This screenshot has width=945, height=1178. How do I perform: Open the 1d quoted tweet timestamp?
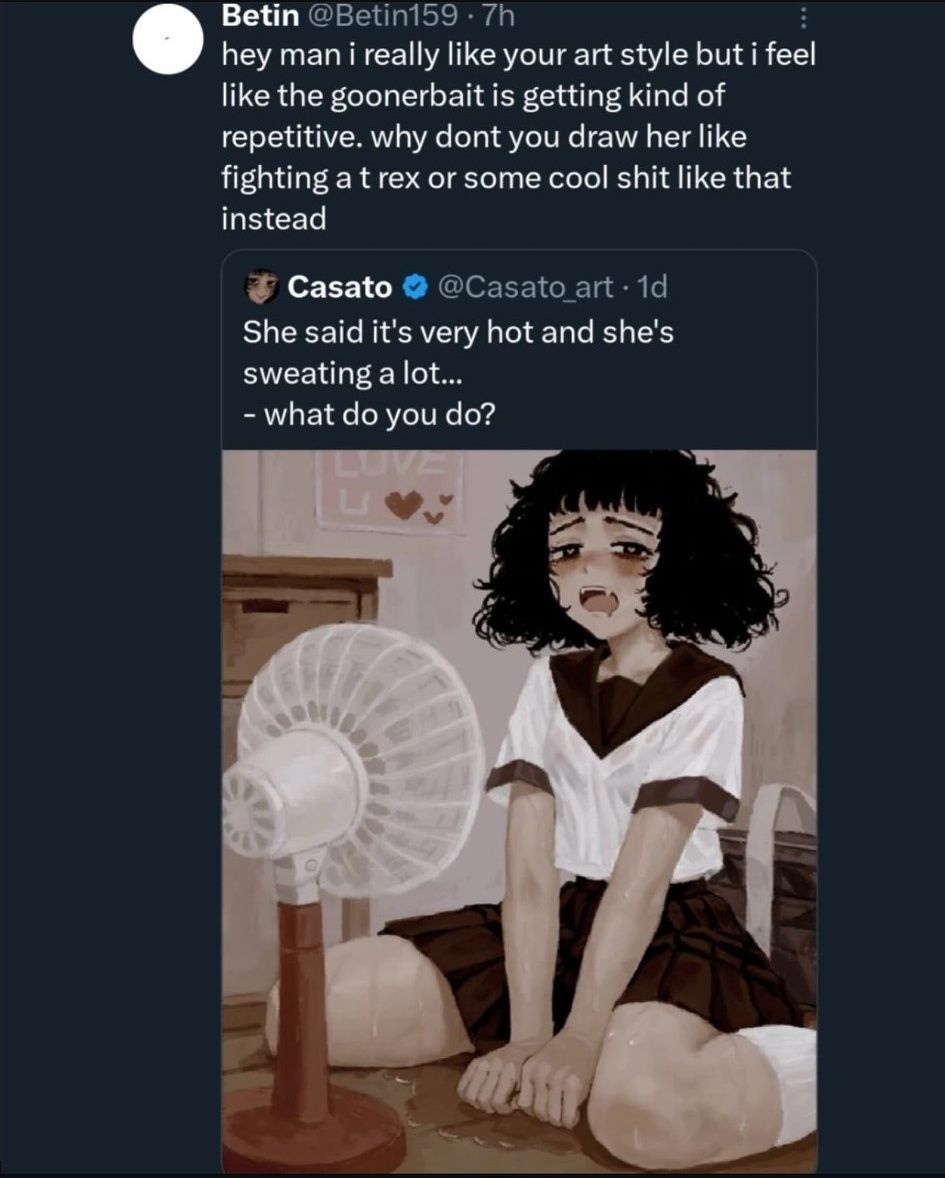(651, 287)
